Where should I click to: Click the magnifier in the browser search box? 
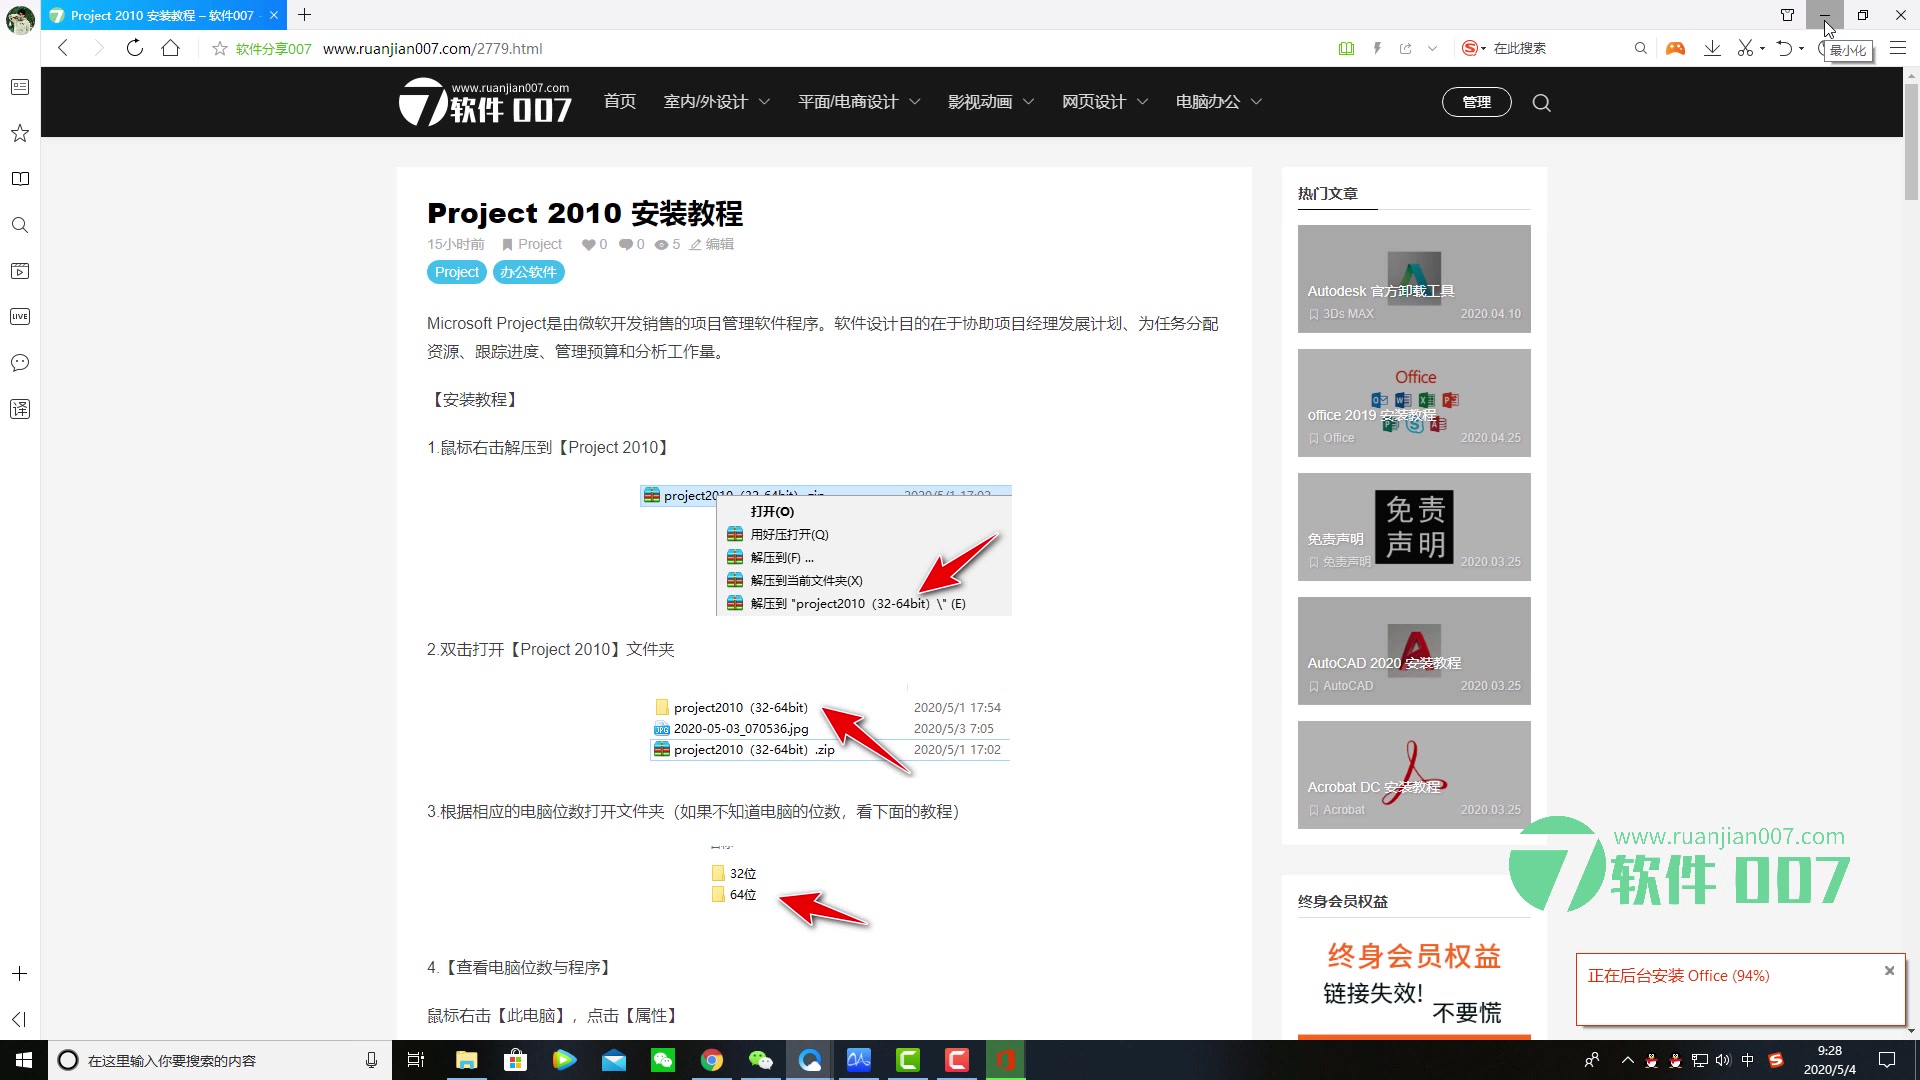tap(1640, 48)
